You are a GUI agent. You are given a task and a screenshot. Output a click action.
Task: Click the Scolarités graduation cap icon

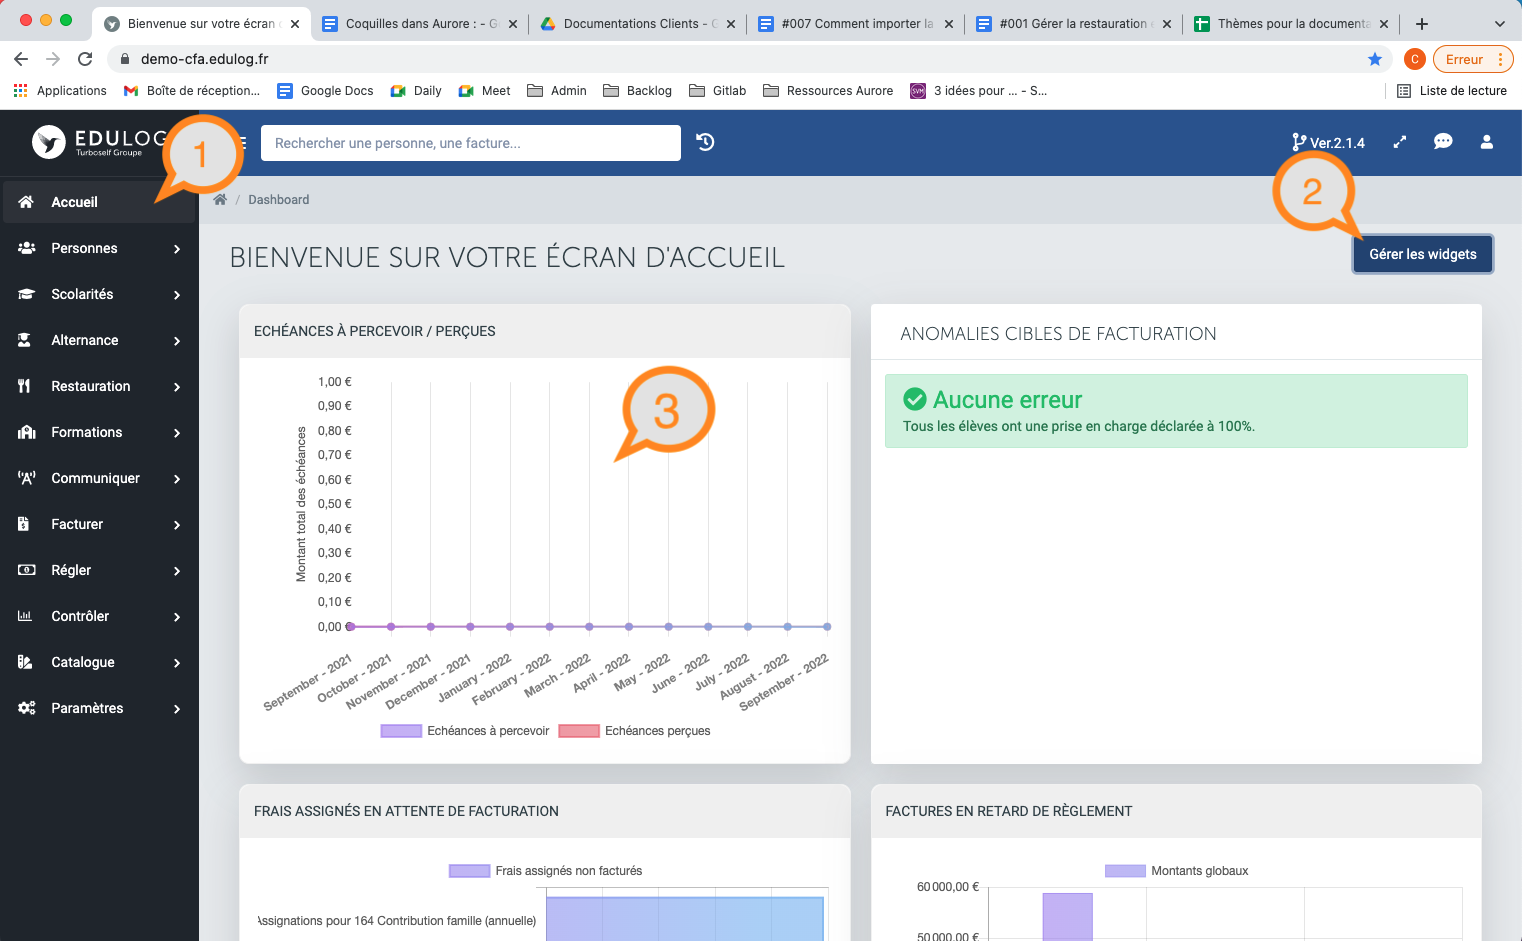coord(27,294)
